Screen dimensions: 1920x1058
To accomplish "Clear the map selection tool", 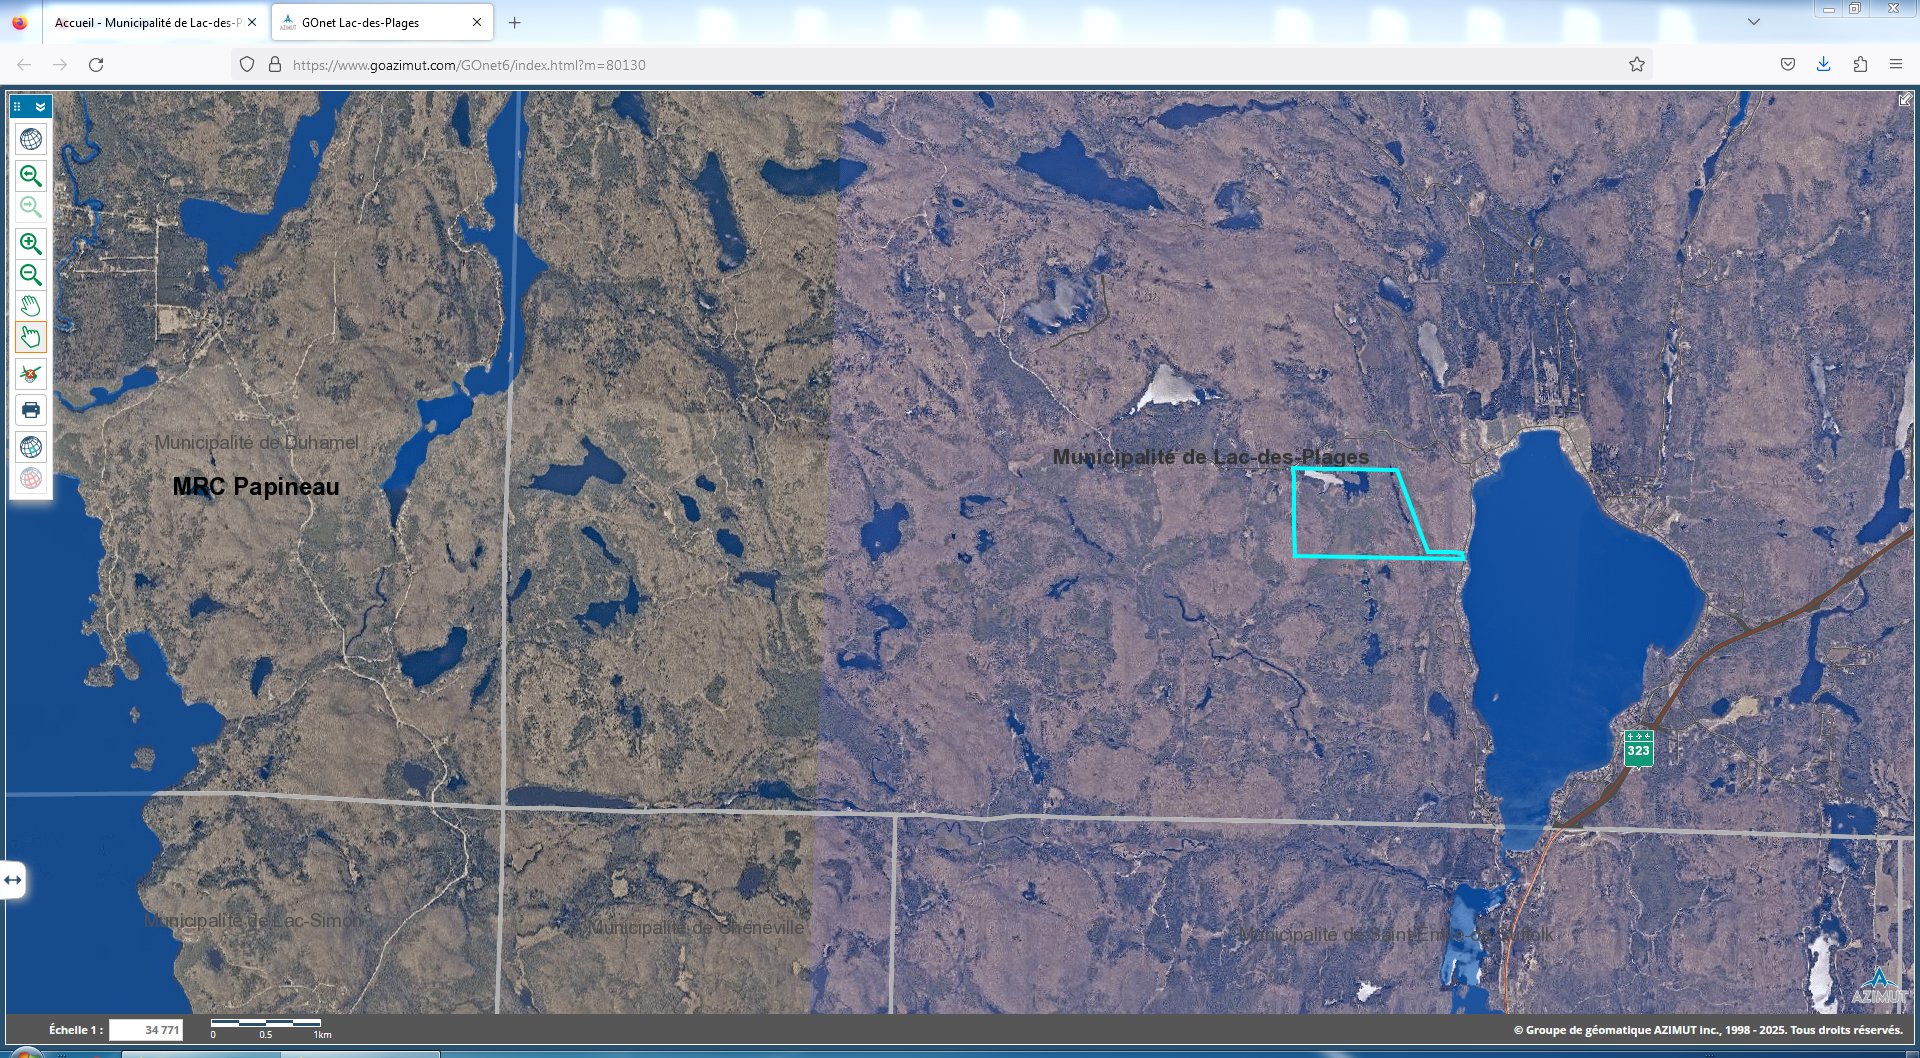I will coord(31,374).
